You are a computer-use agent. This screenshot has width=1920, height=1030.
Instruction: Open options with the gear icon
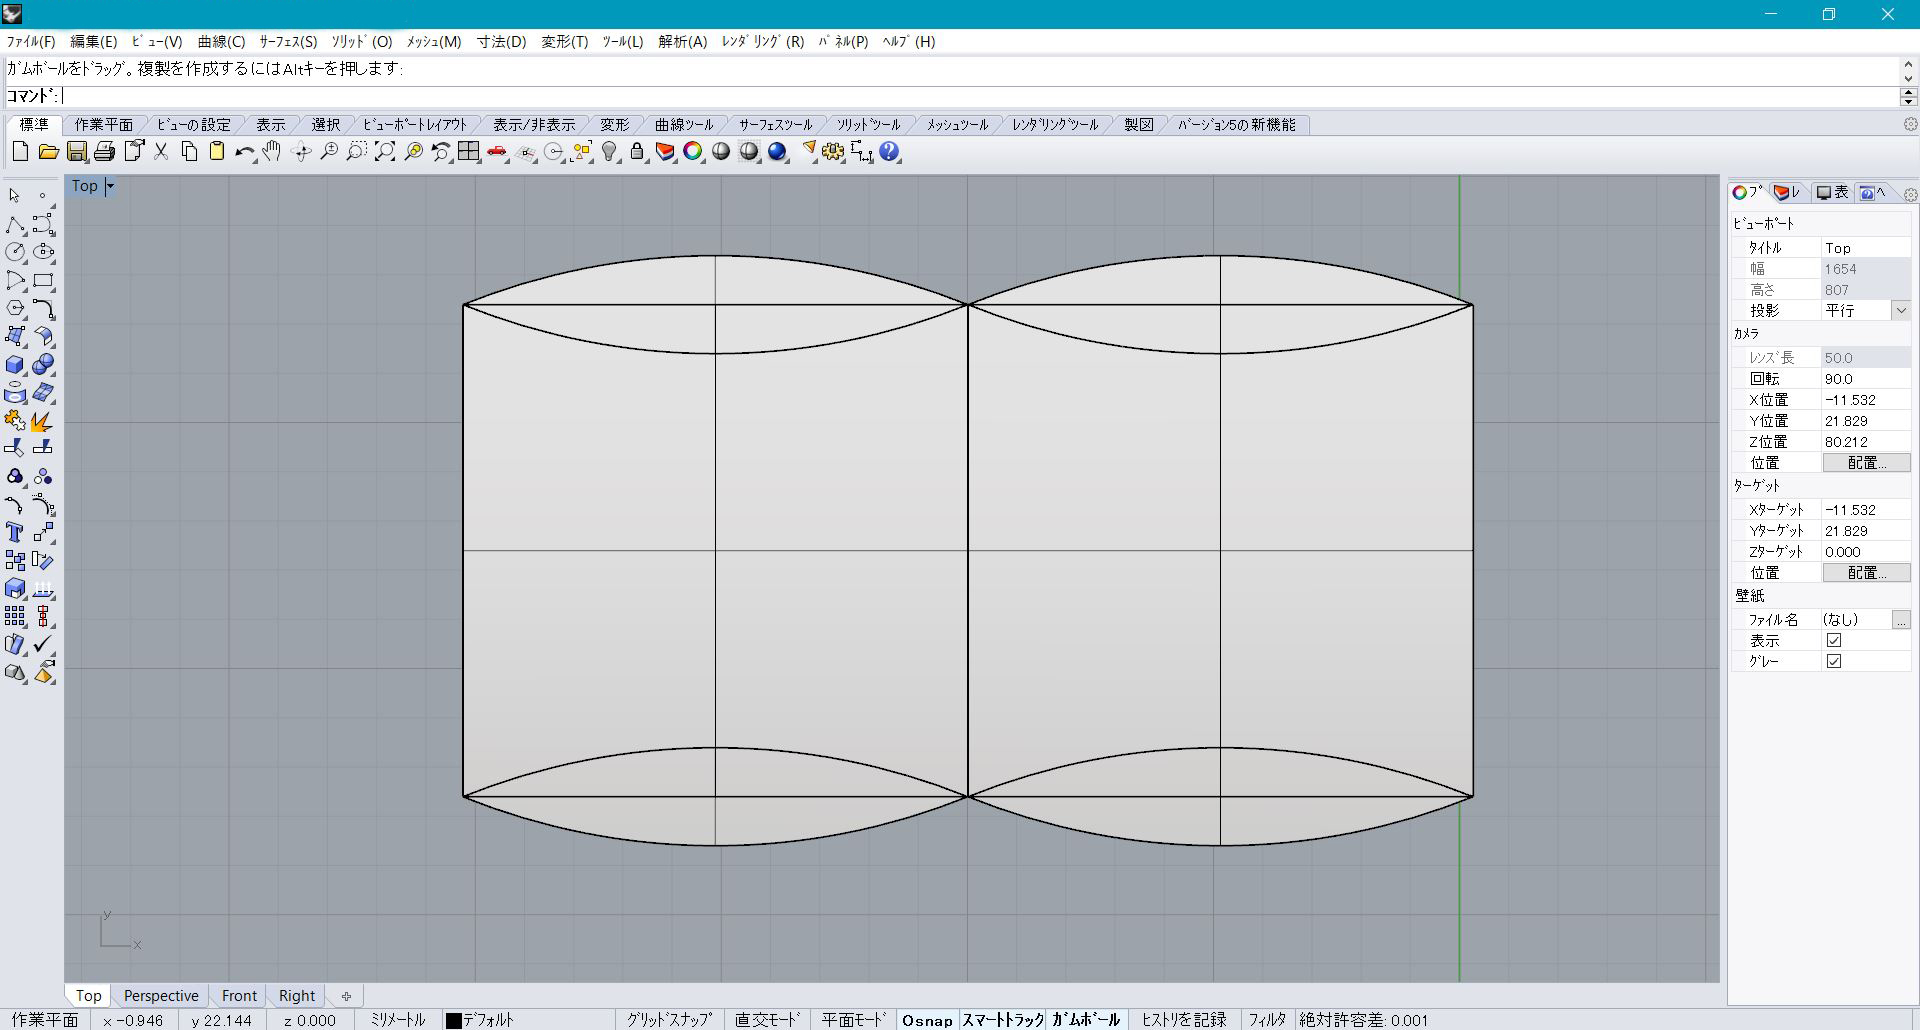coord(833,152)
